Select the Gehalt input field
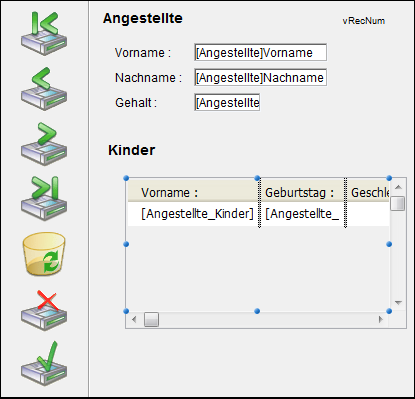Screen dimensions: 415x399 coord(227,102)
